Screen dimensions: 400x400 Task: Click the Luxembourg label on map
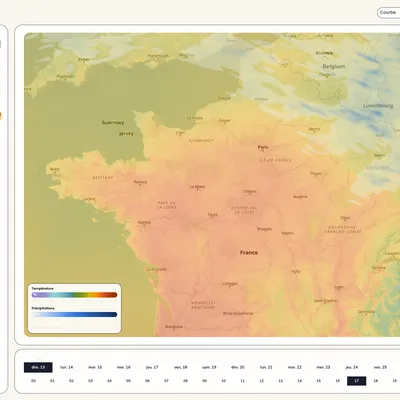378,106
